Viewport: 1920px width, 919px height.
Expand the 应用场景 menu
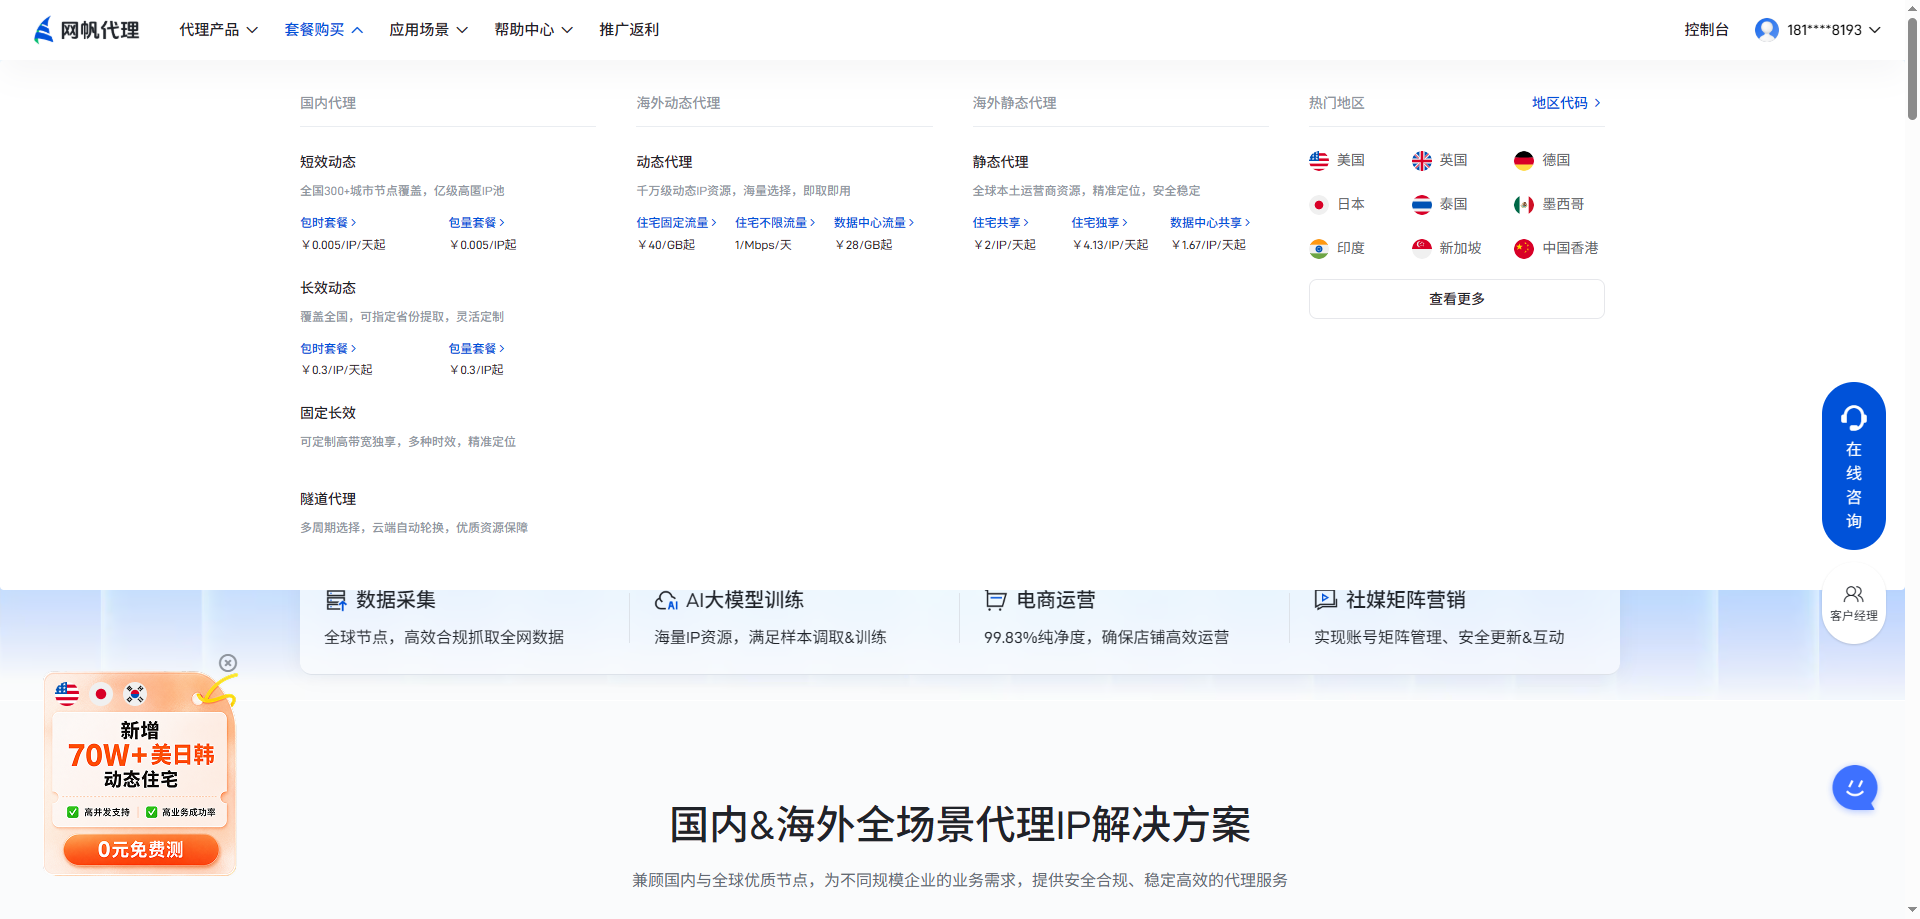[429, 30]
